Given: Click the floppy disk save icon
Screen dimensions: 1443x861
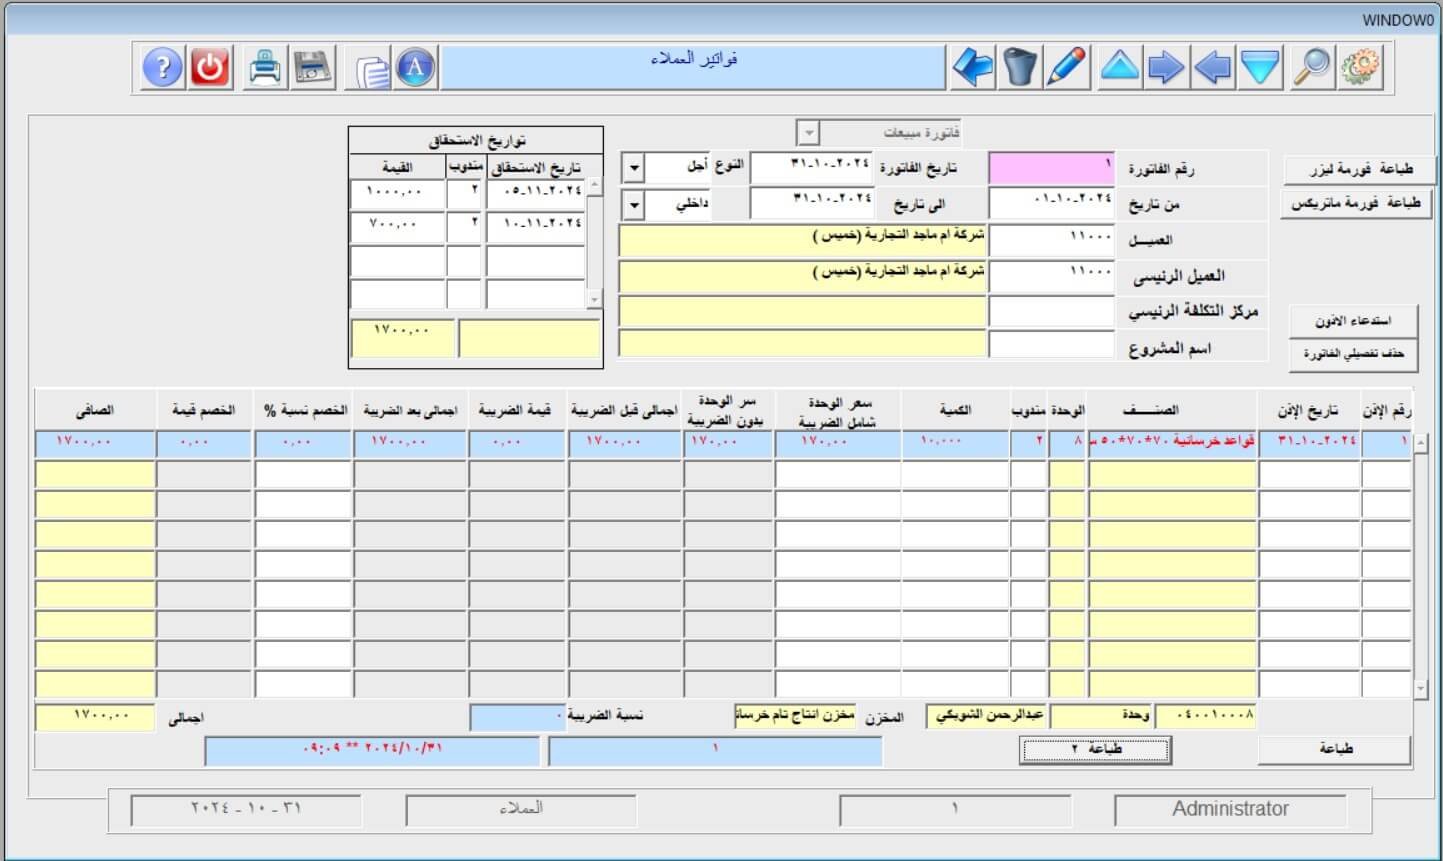Looking at the screenshot, I should pyautogui.click(x=313, y=68).
